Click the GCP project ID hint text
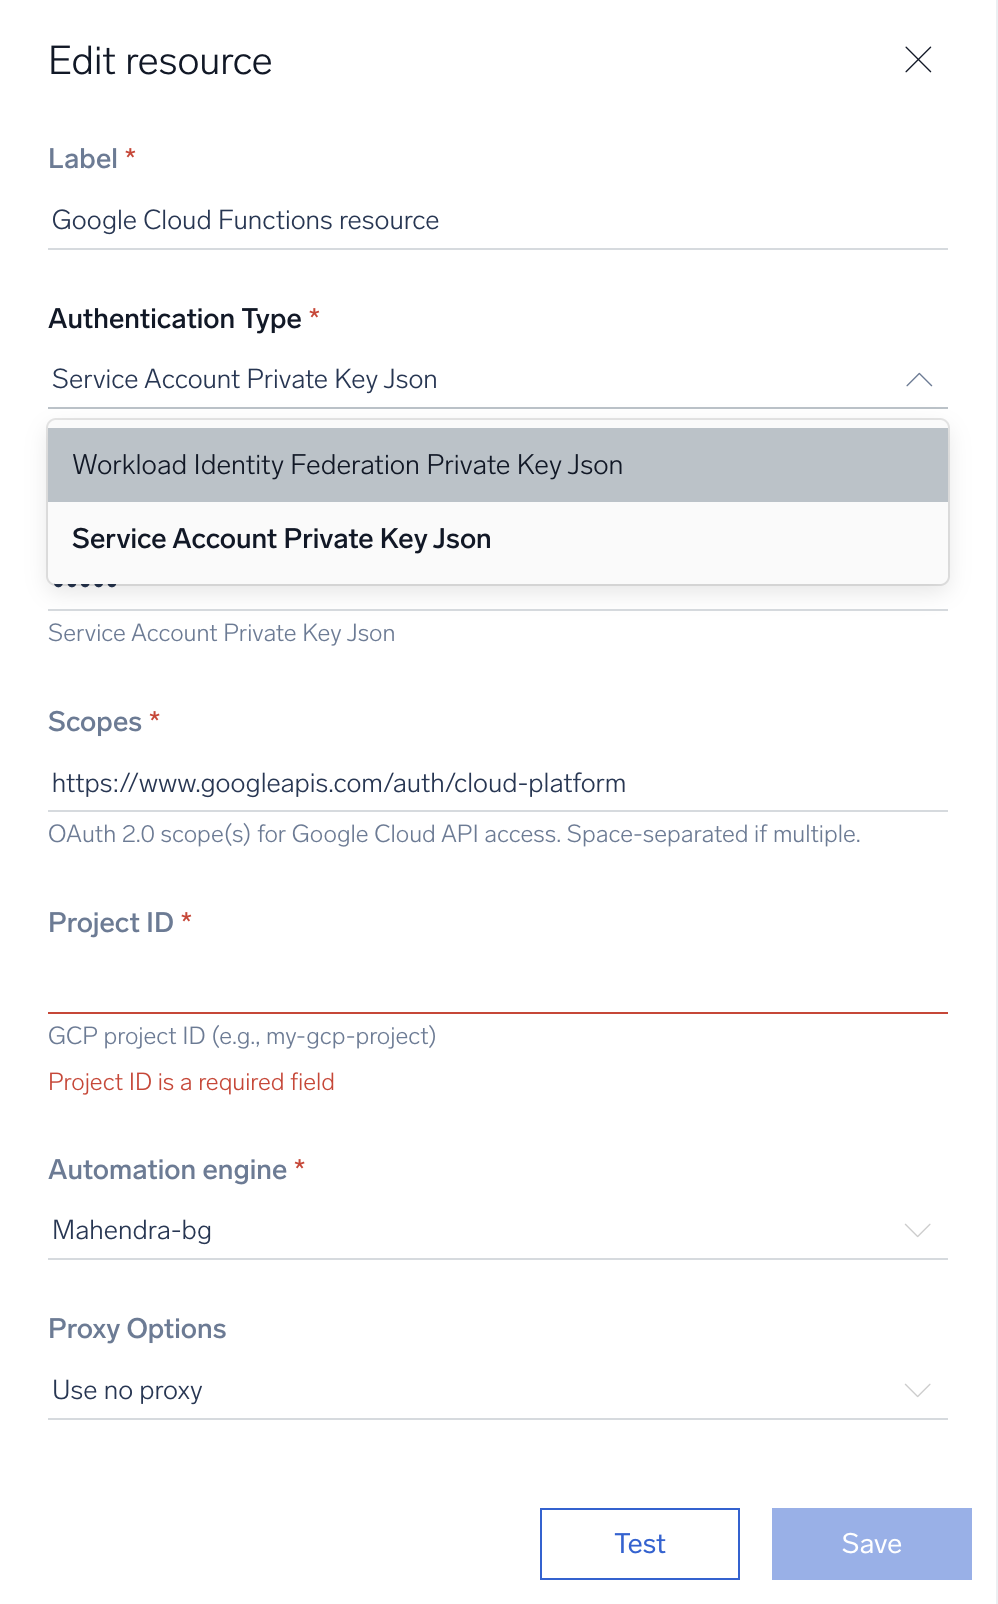This screenshot has height=1604, width=998. (x=242, y=1036)
